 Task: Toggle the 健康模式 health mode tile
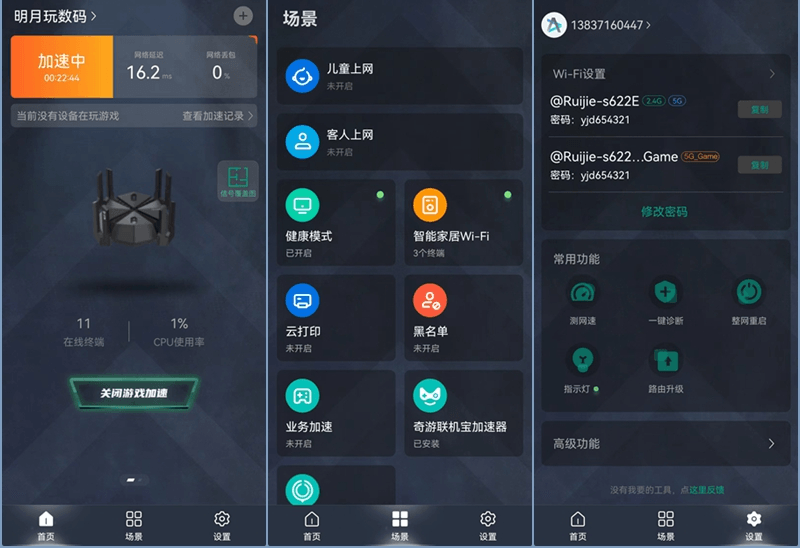pos(336,222)
